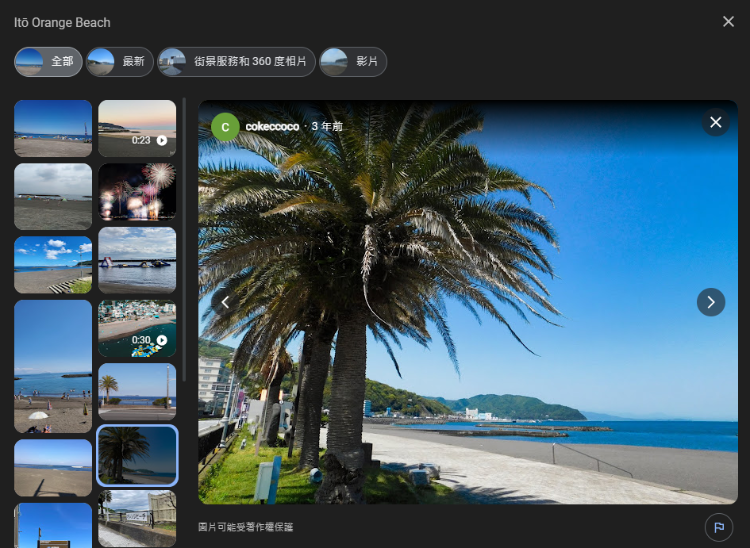Open the beach entrance sign wall thumbnail
The width and height of the screenshot is (750, 548).
tap(137, 519)
